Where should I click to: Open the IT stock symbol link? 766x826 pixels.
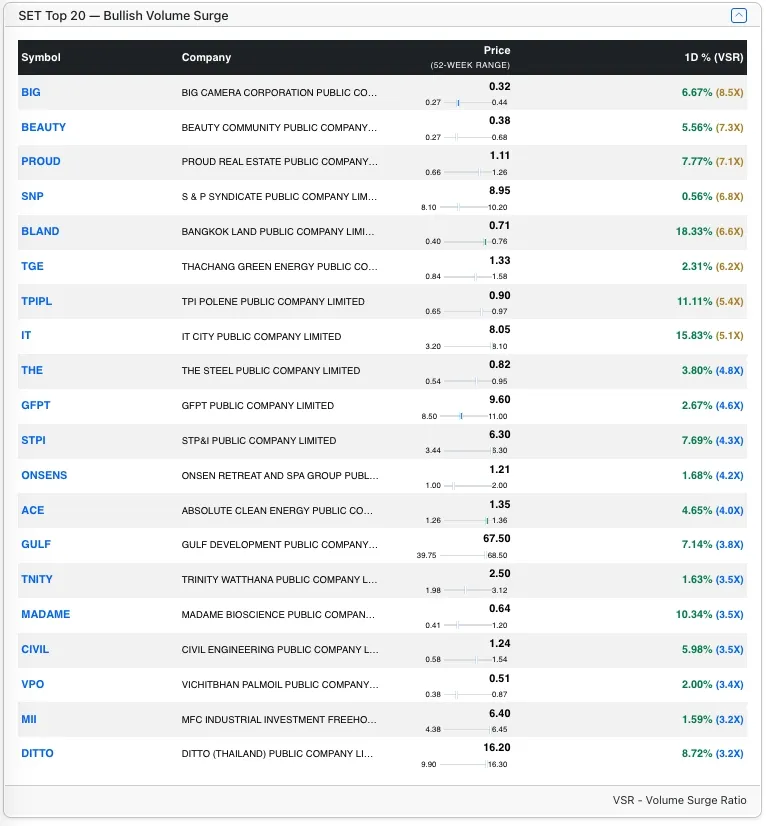coord(26,335)
